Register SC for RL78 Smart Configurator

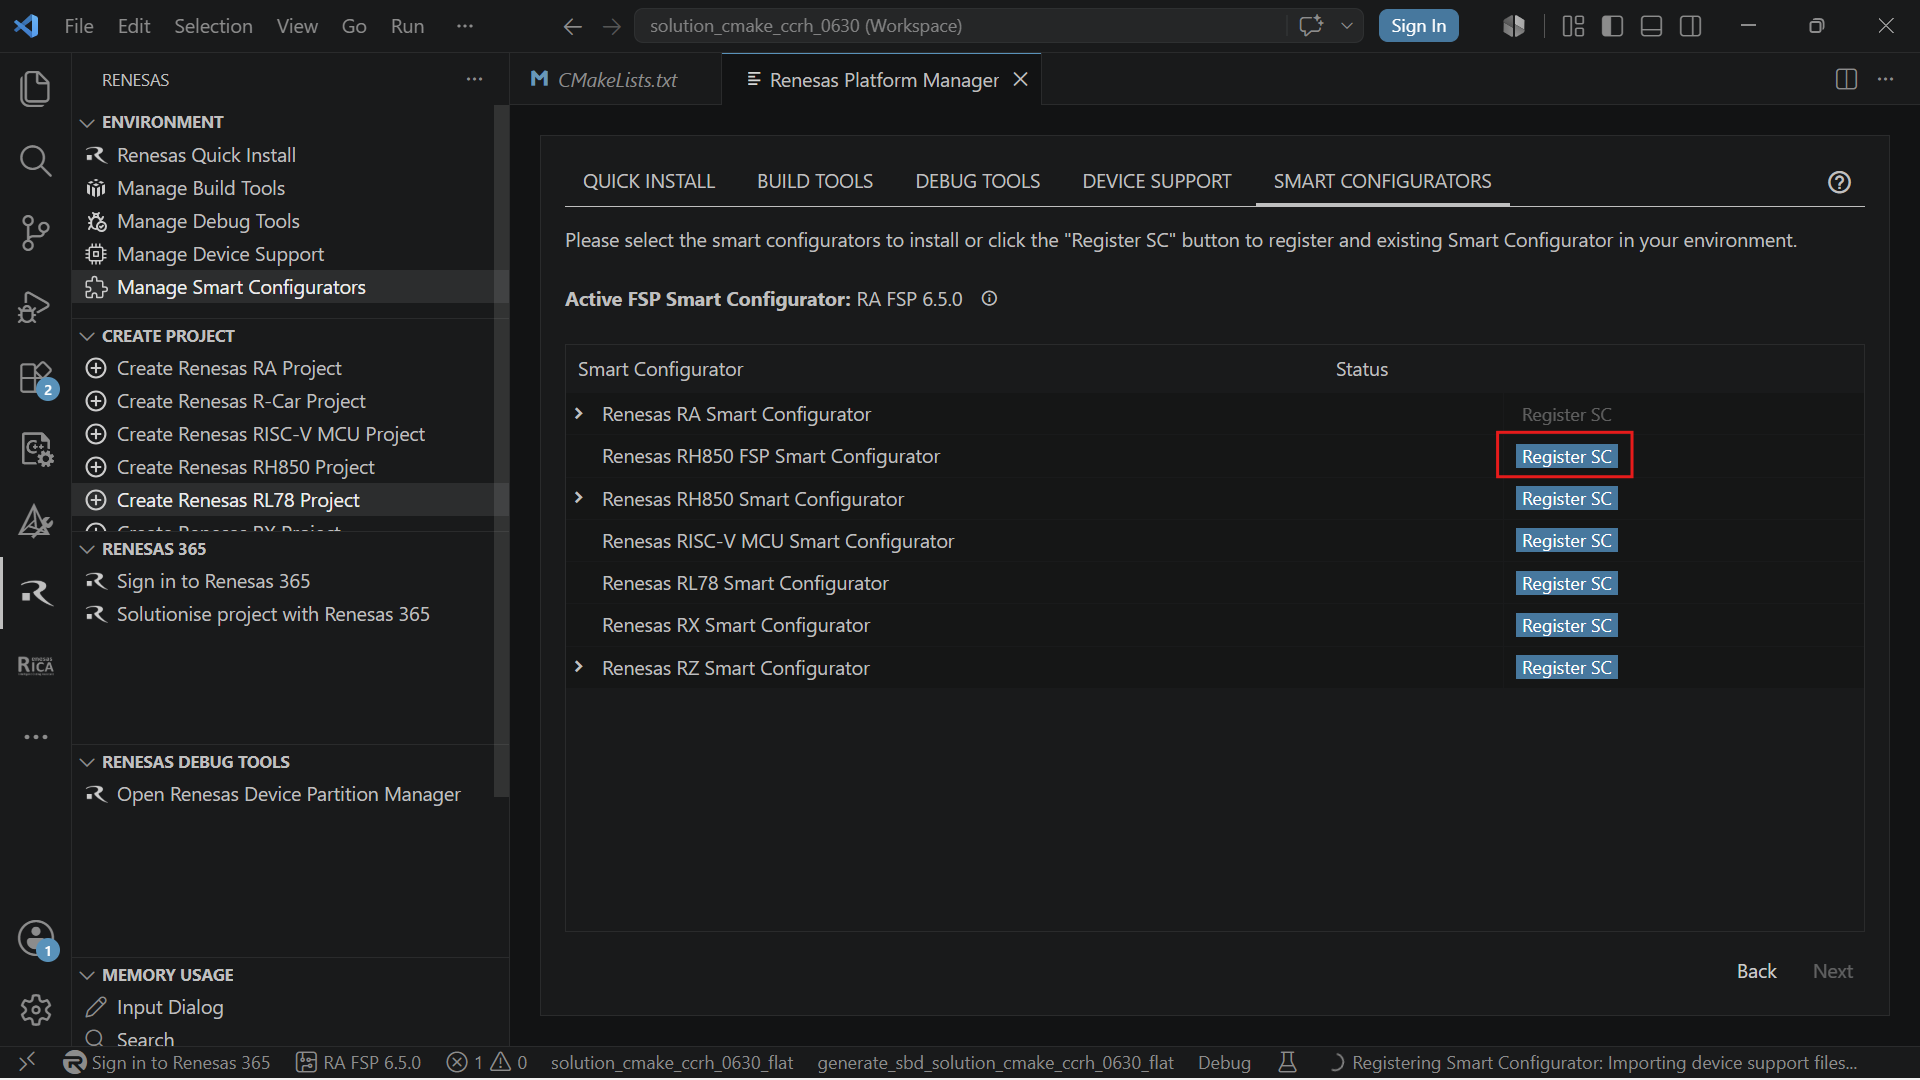[1566, 583]
